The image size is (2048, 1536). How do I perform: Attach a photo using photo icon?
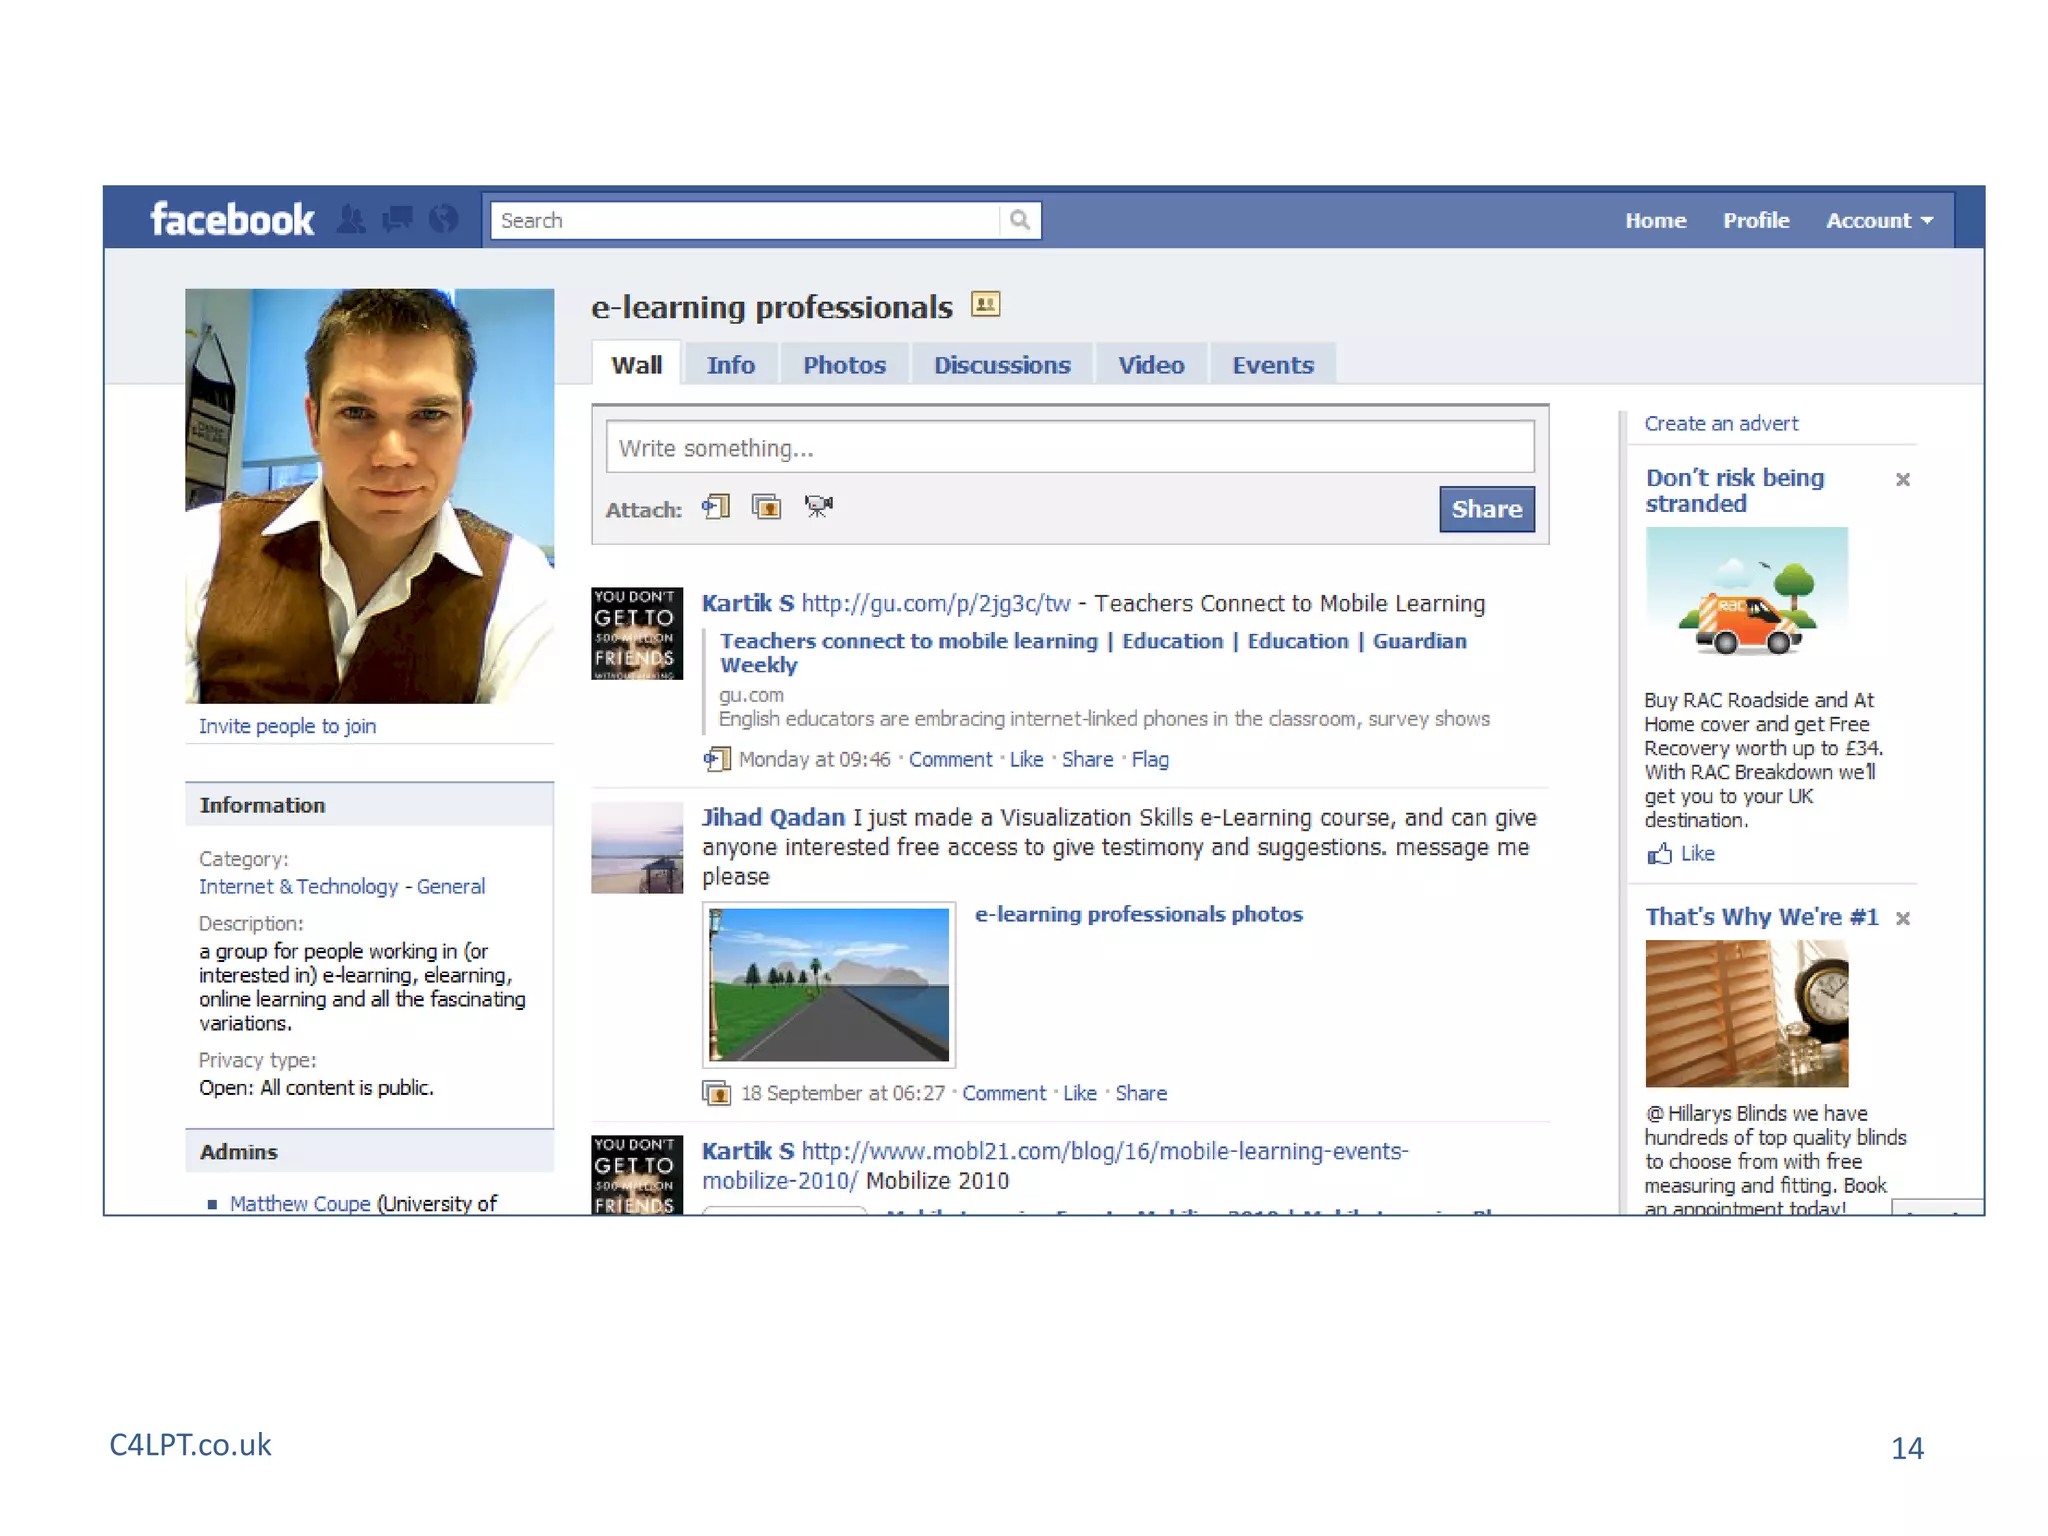point(767,507)
